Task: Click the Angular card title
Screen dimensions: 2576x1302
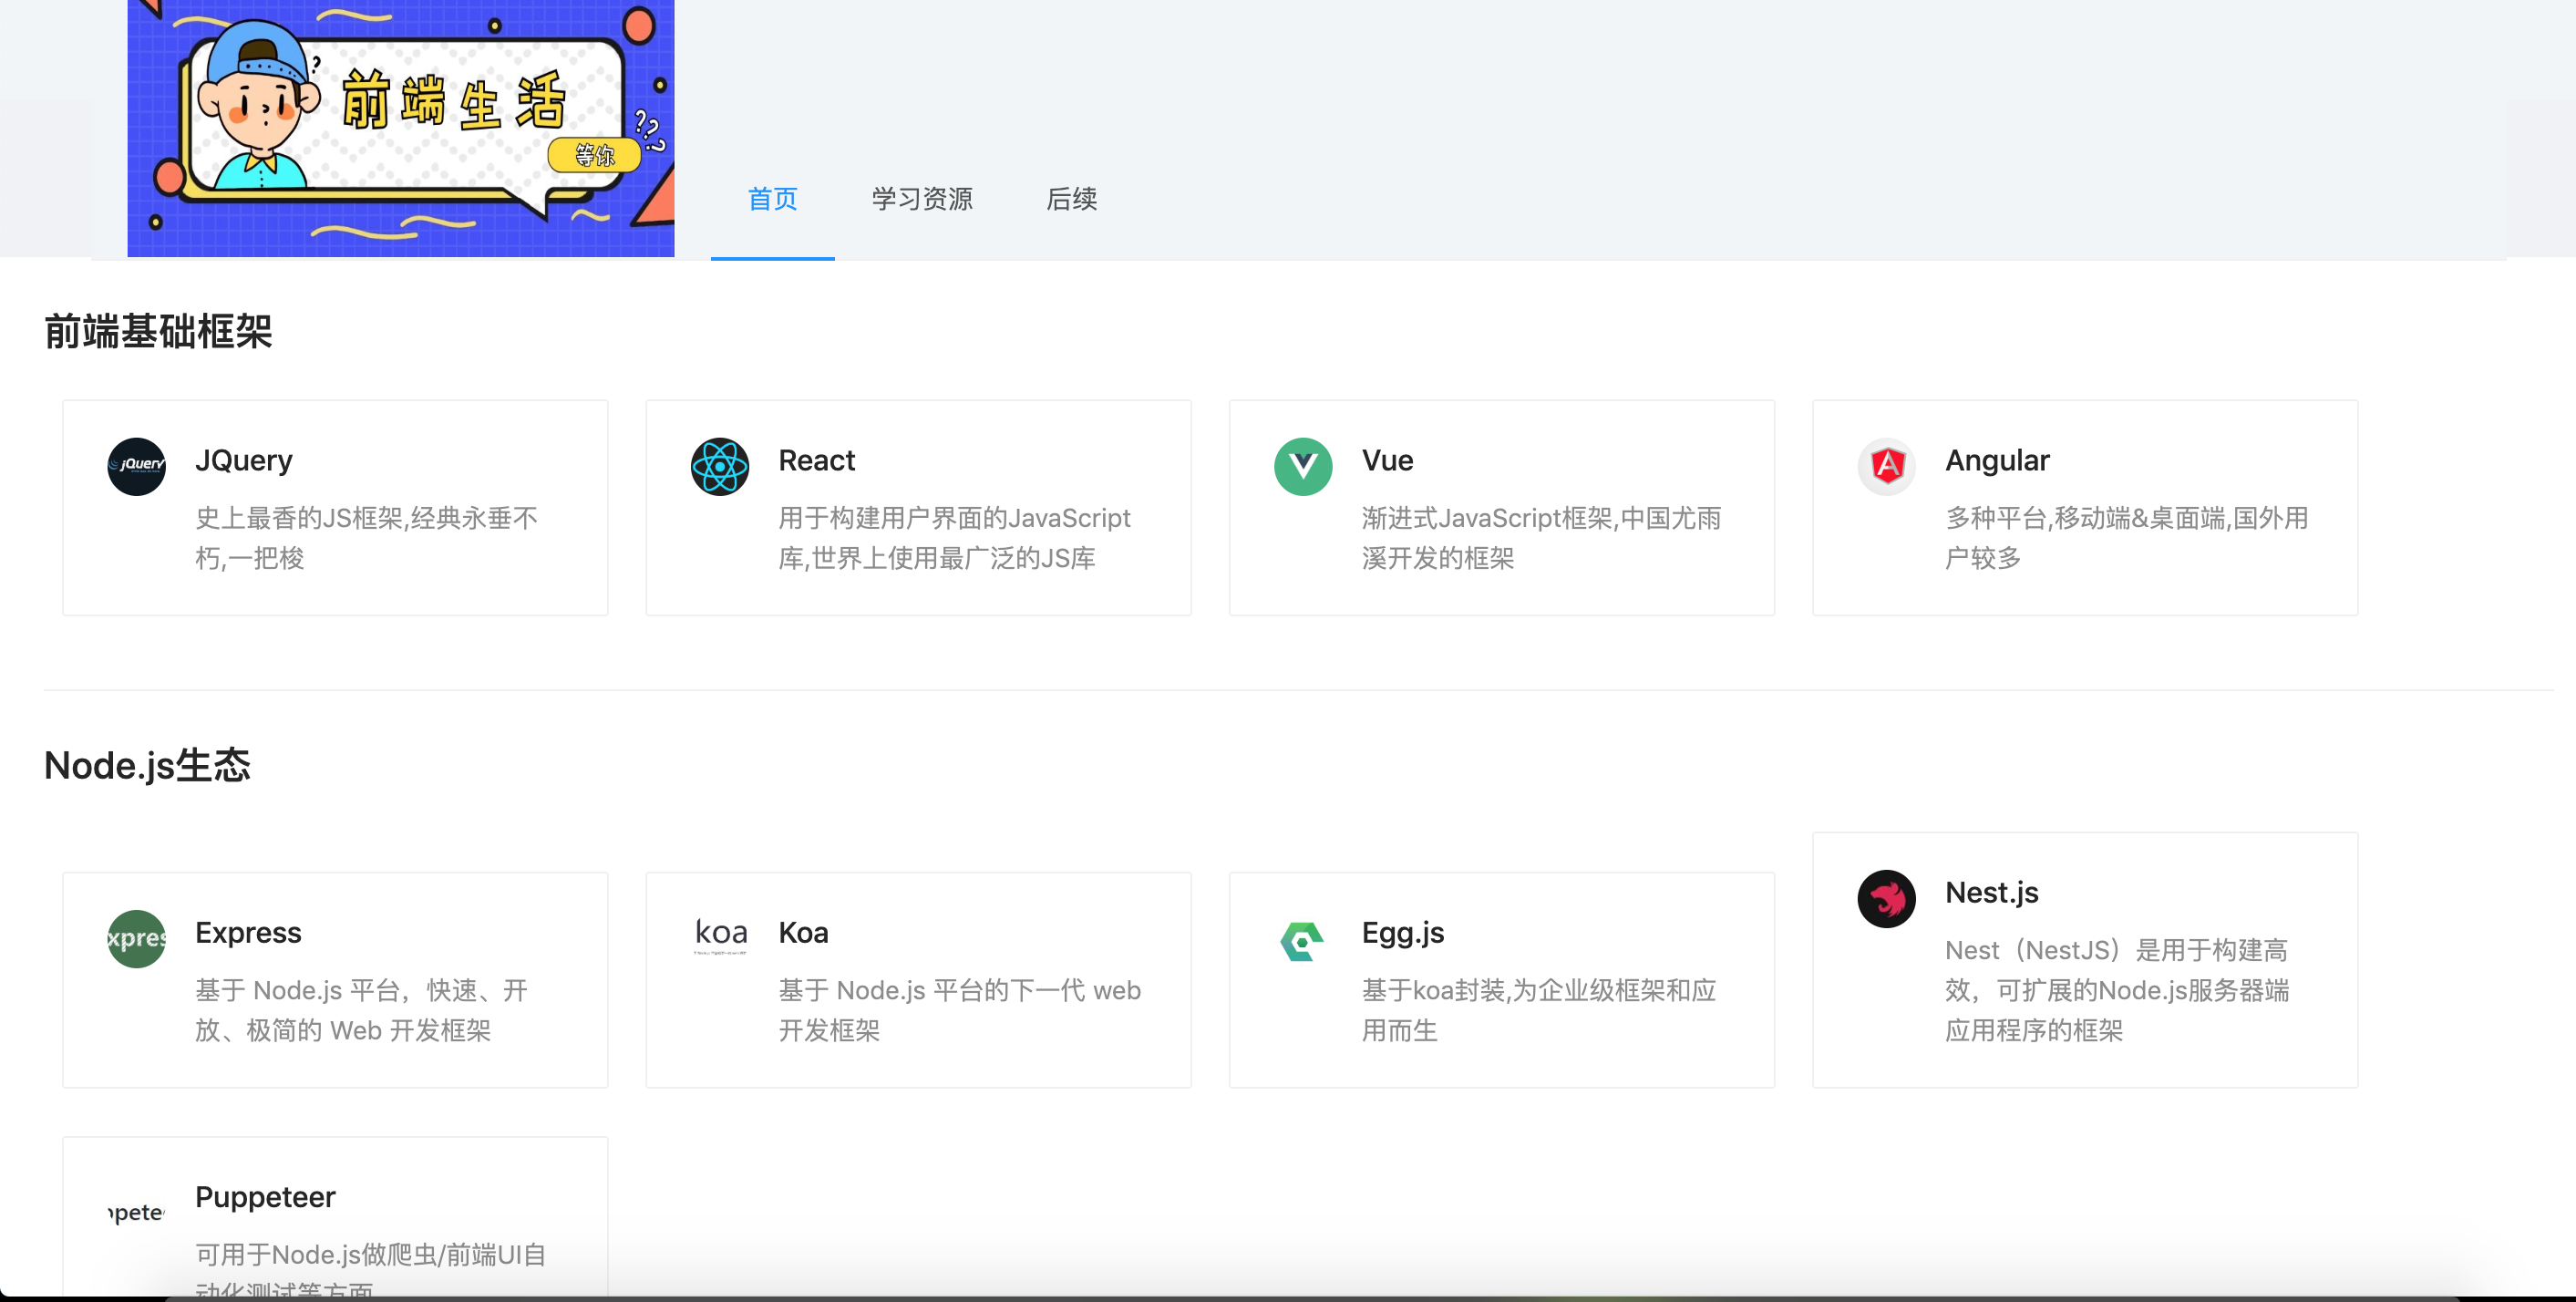Action: pos(1996,460)
